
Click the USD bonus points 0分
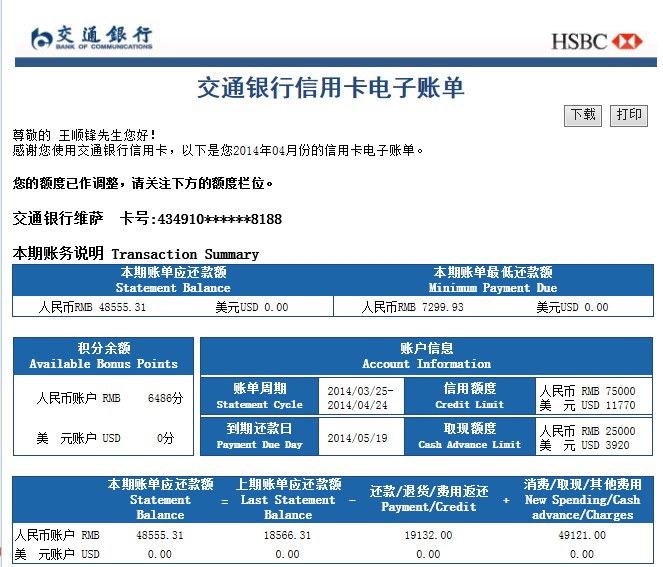pyautogui.click(x=165, y=438)
